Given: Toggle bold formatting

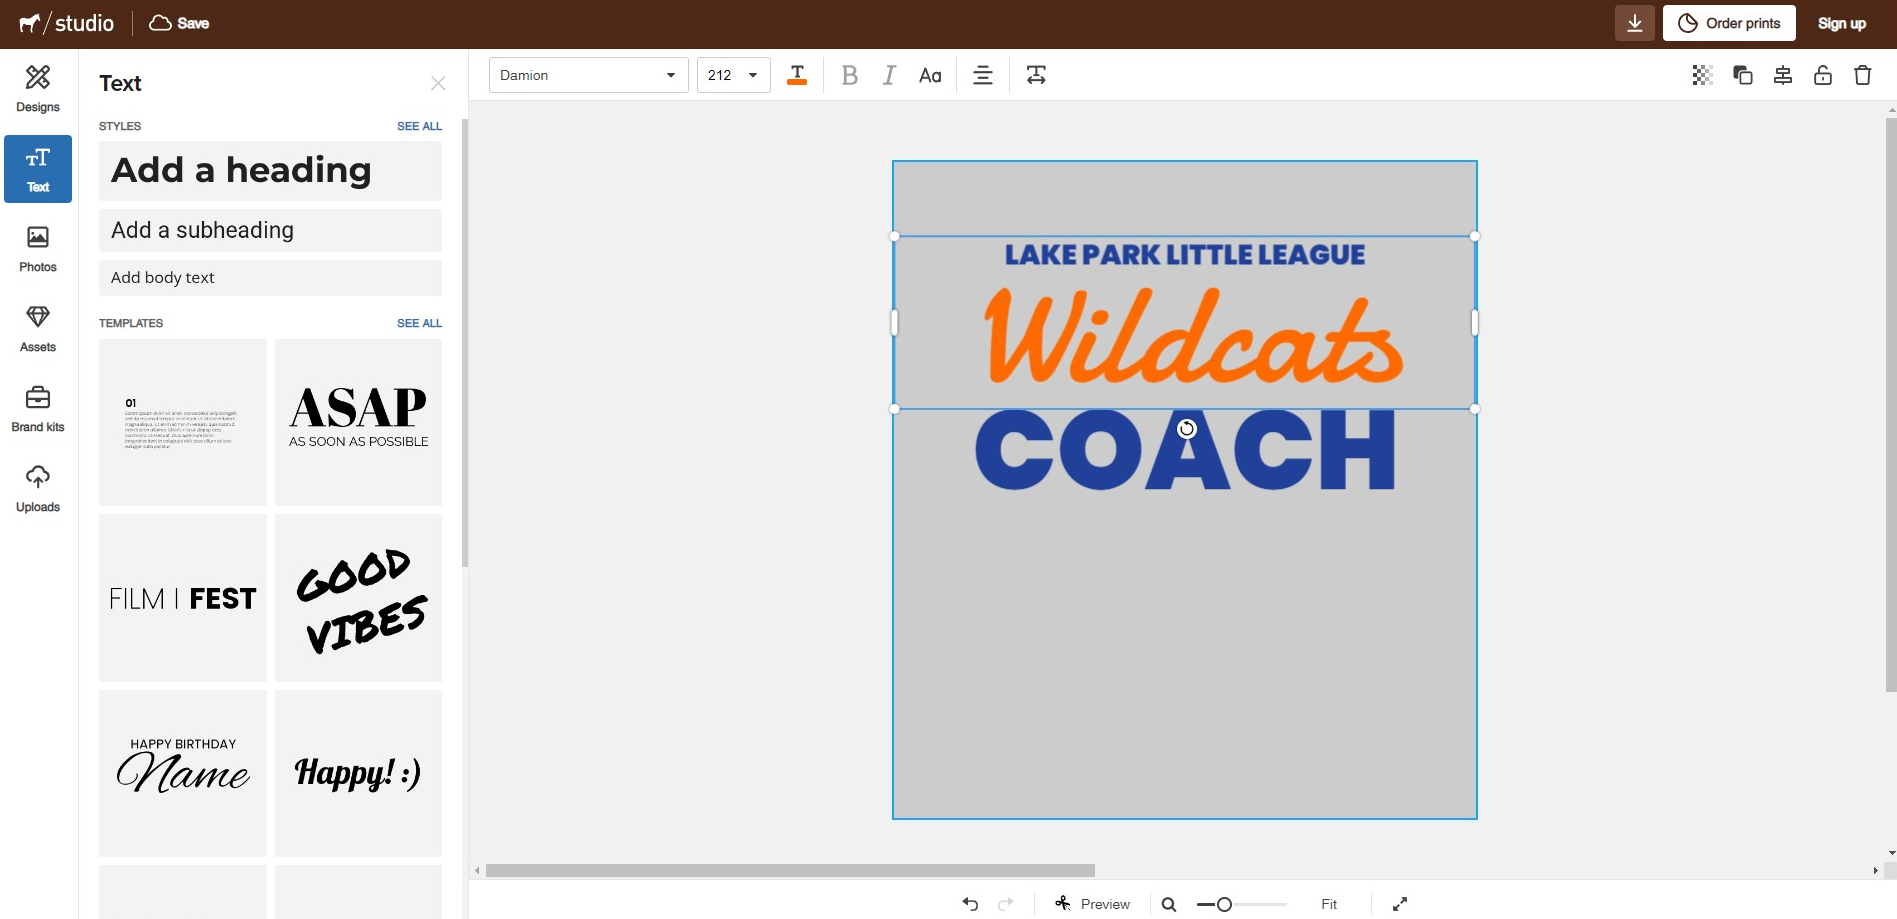Looking at the screenshot, I should pos(849,74).
